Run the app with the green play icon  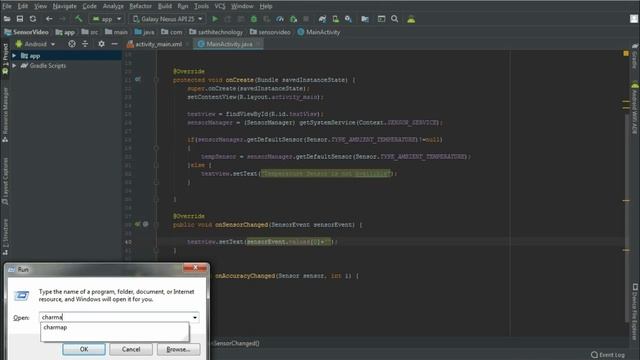coord(215,19)
